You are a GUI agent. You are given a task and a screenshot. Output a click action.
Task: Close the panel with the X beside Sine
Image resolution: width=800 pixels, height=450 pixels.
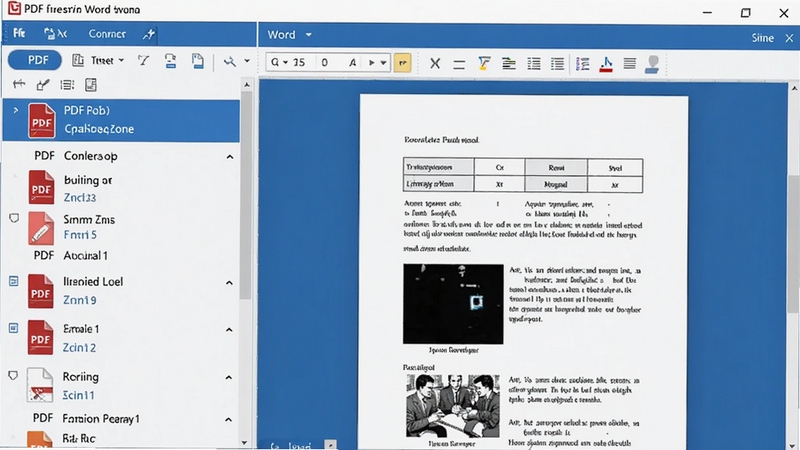[x=789, y=38]
